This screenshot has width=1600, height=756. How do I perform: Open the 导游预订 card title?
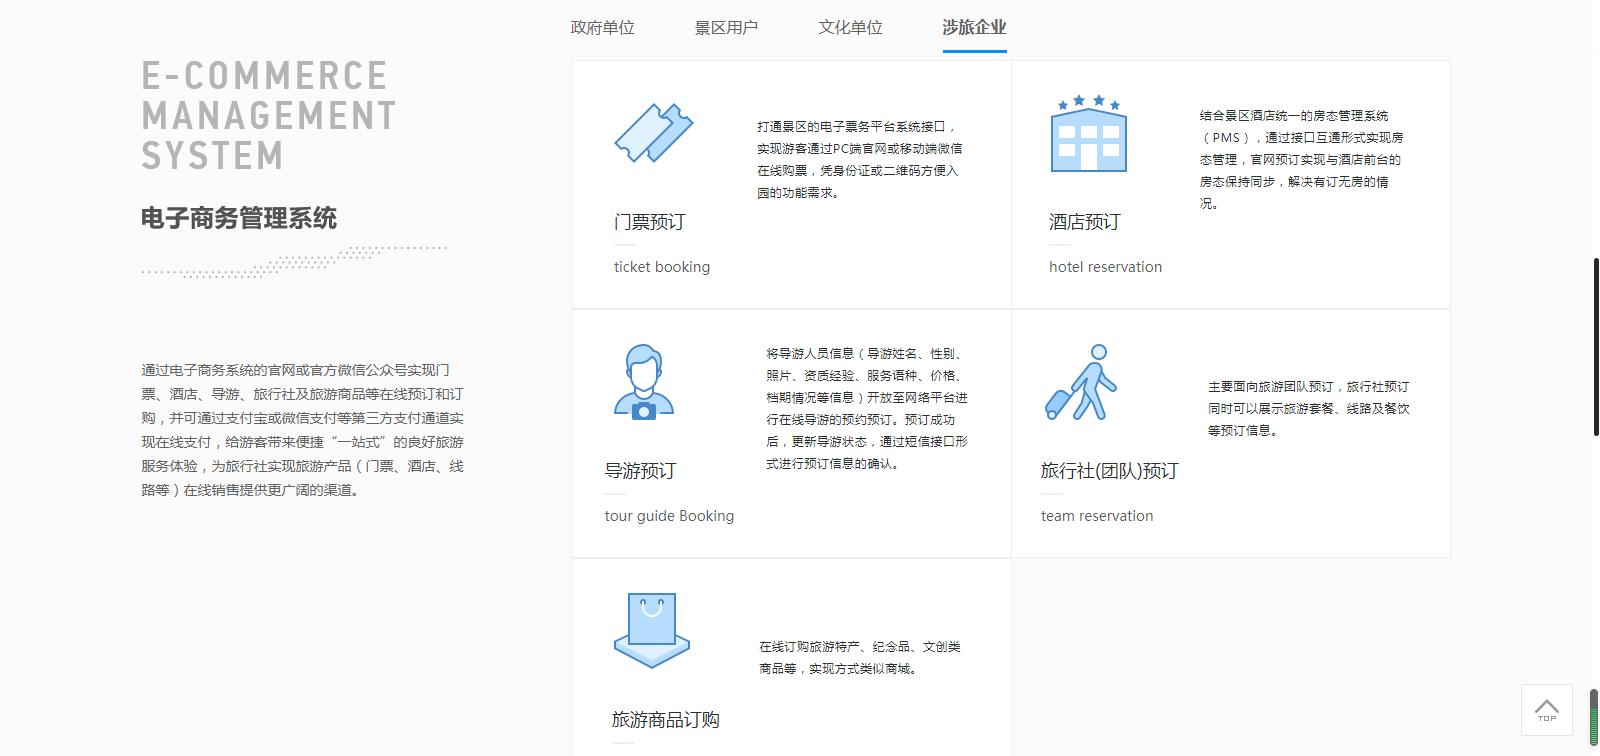pos(641,471)
